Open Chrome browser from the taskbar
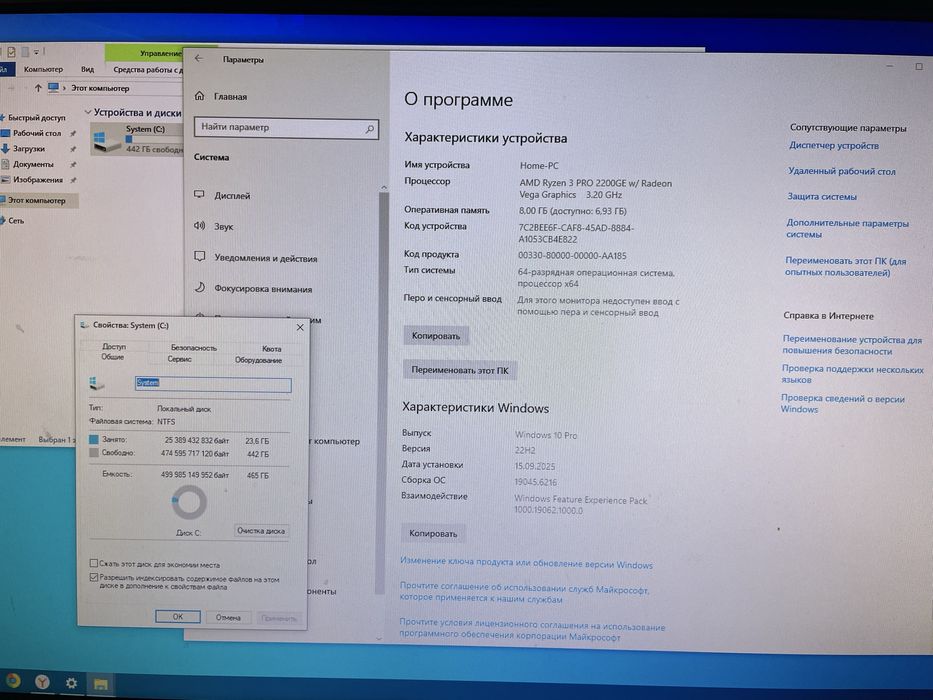Viewport: 933px width, 700px height. click(x=12, y=681)
